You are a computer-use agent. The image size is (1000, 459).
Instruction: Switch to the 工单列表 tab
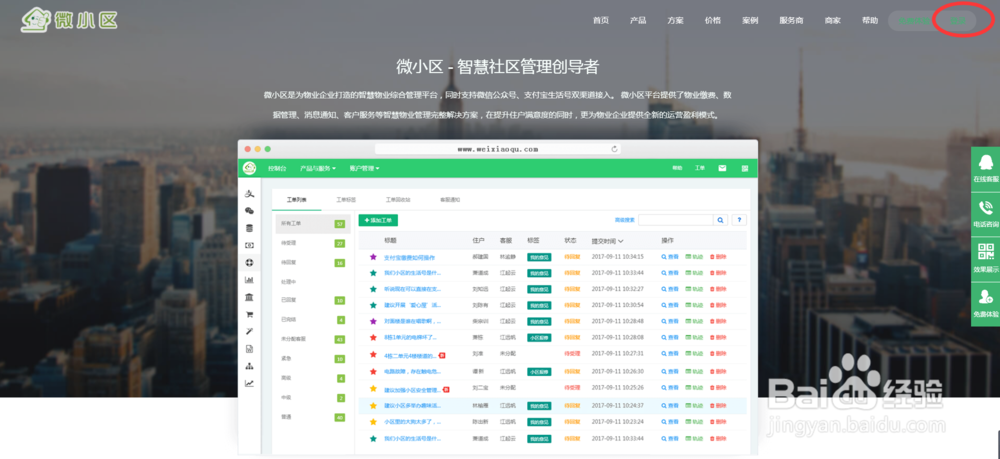point(297,200)
